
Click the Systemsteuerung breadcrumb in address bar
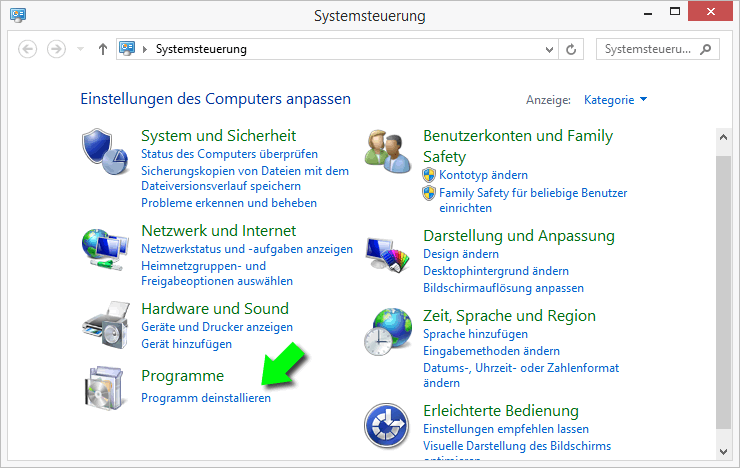(x=201, y=49)
